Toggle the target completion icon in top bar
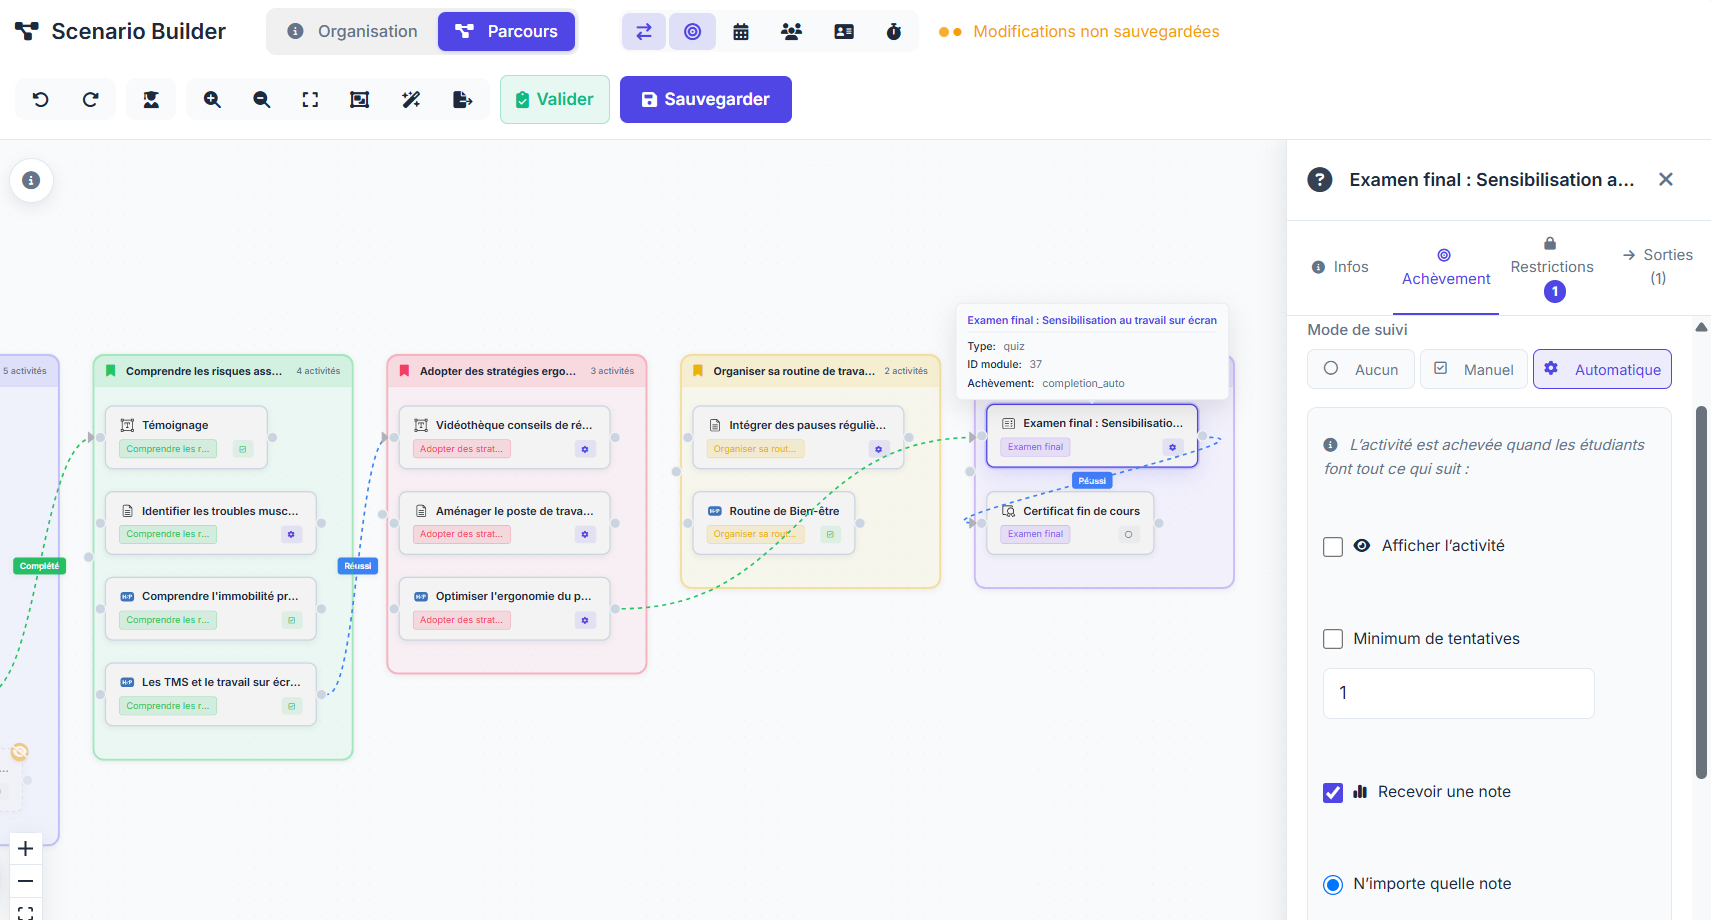Viewport: 1711px width, 920px height. point(692,32)
